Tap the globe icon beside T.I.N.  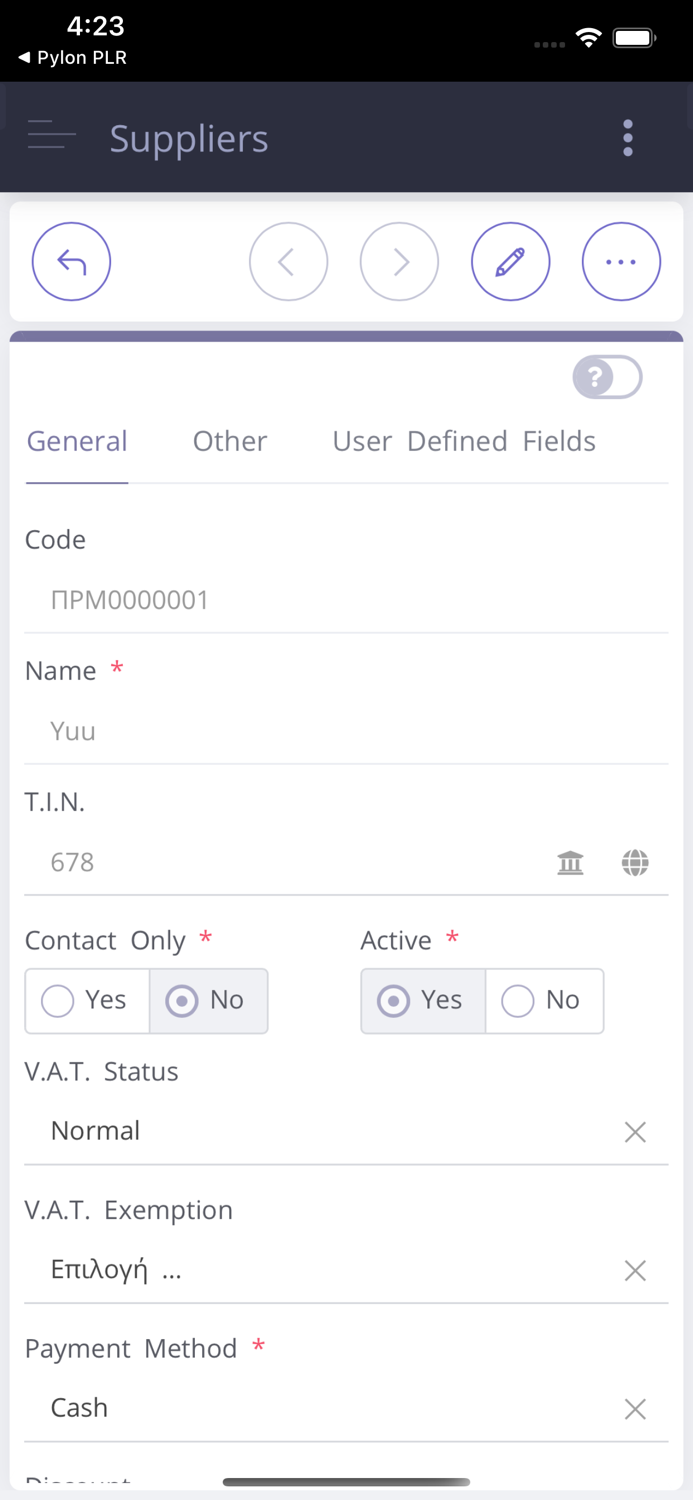click(x=635, y=862)
